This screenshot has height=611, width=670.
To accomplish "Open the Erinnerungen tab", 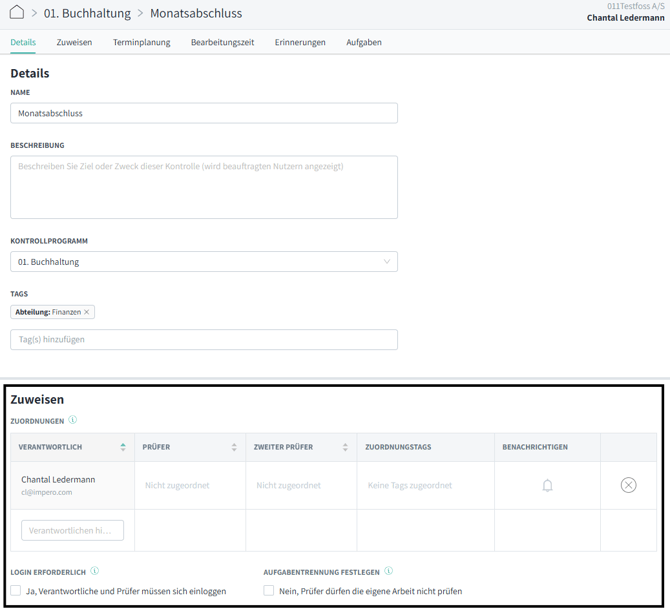I will [300, 42].
